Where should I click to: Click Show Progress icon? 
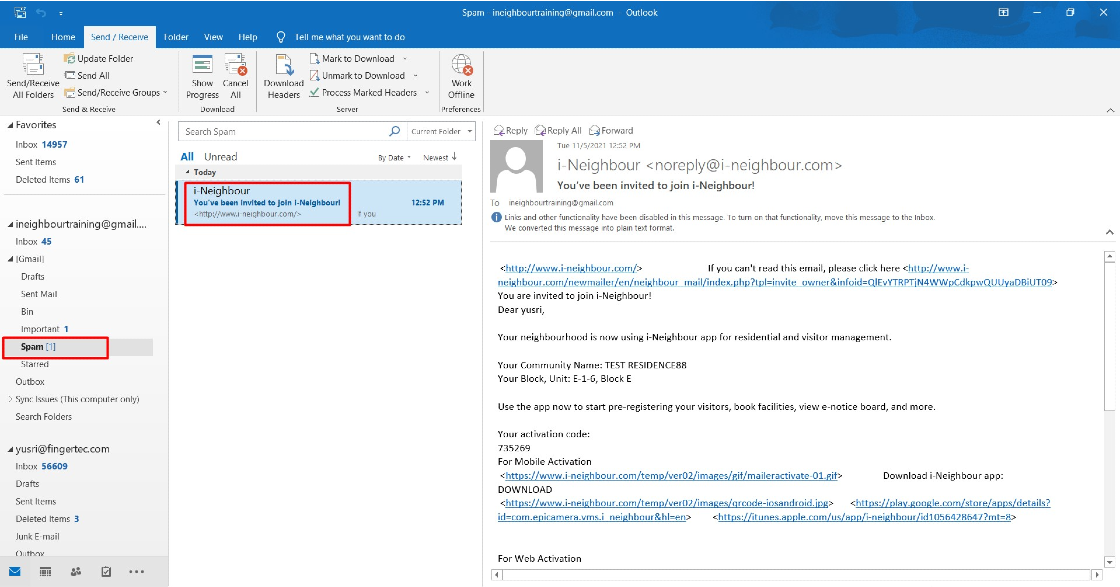[203, 64]
